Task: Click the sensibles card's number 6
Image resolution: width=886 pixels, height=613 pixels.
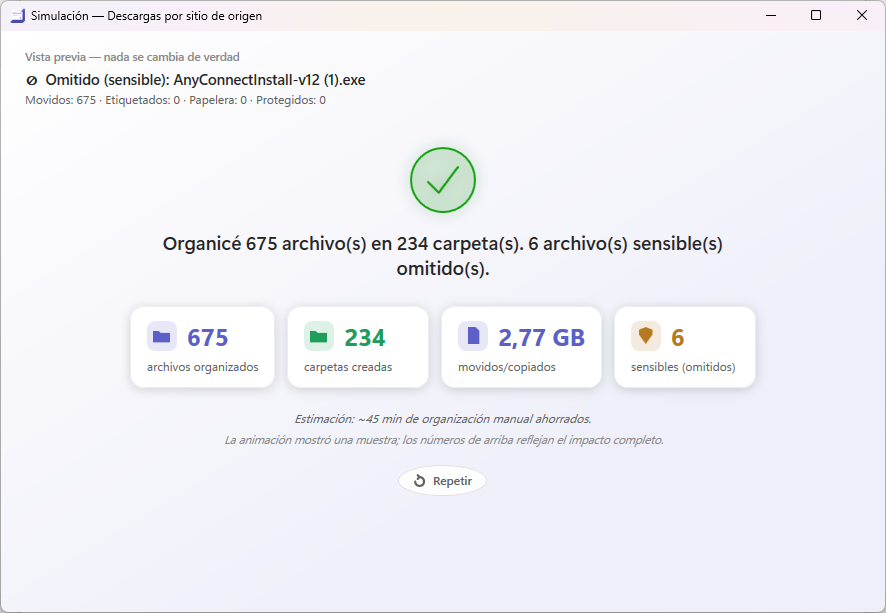Action: pos(677,338)
